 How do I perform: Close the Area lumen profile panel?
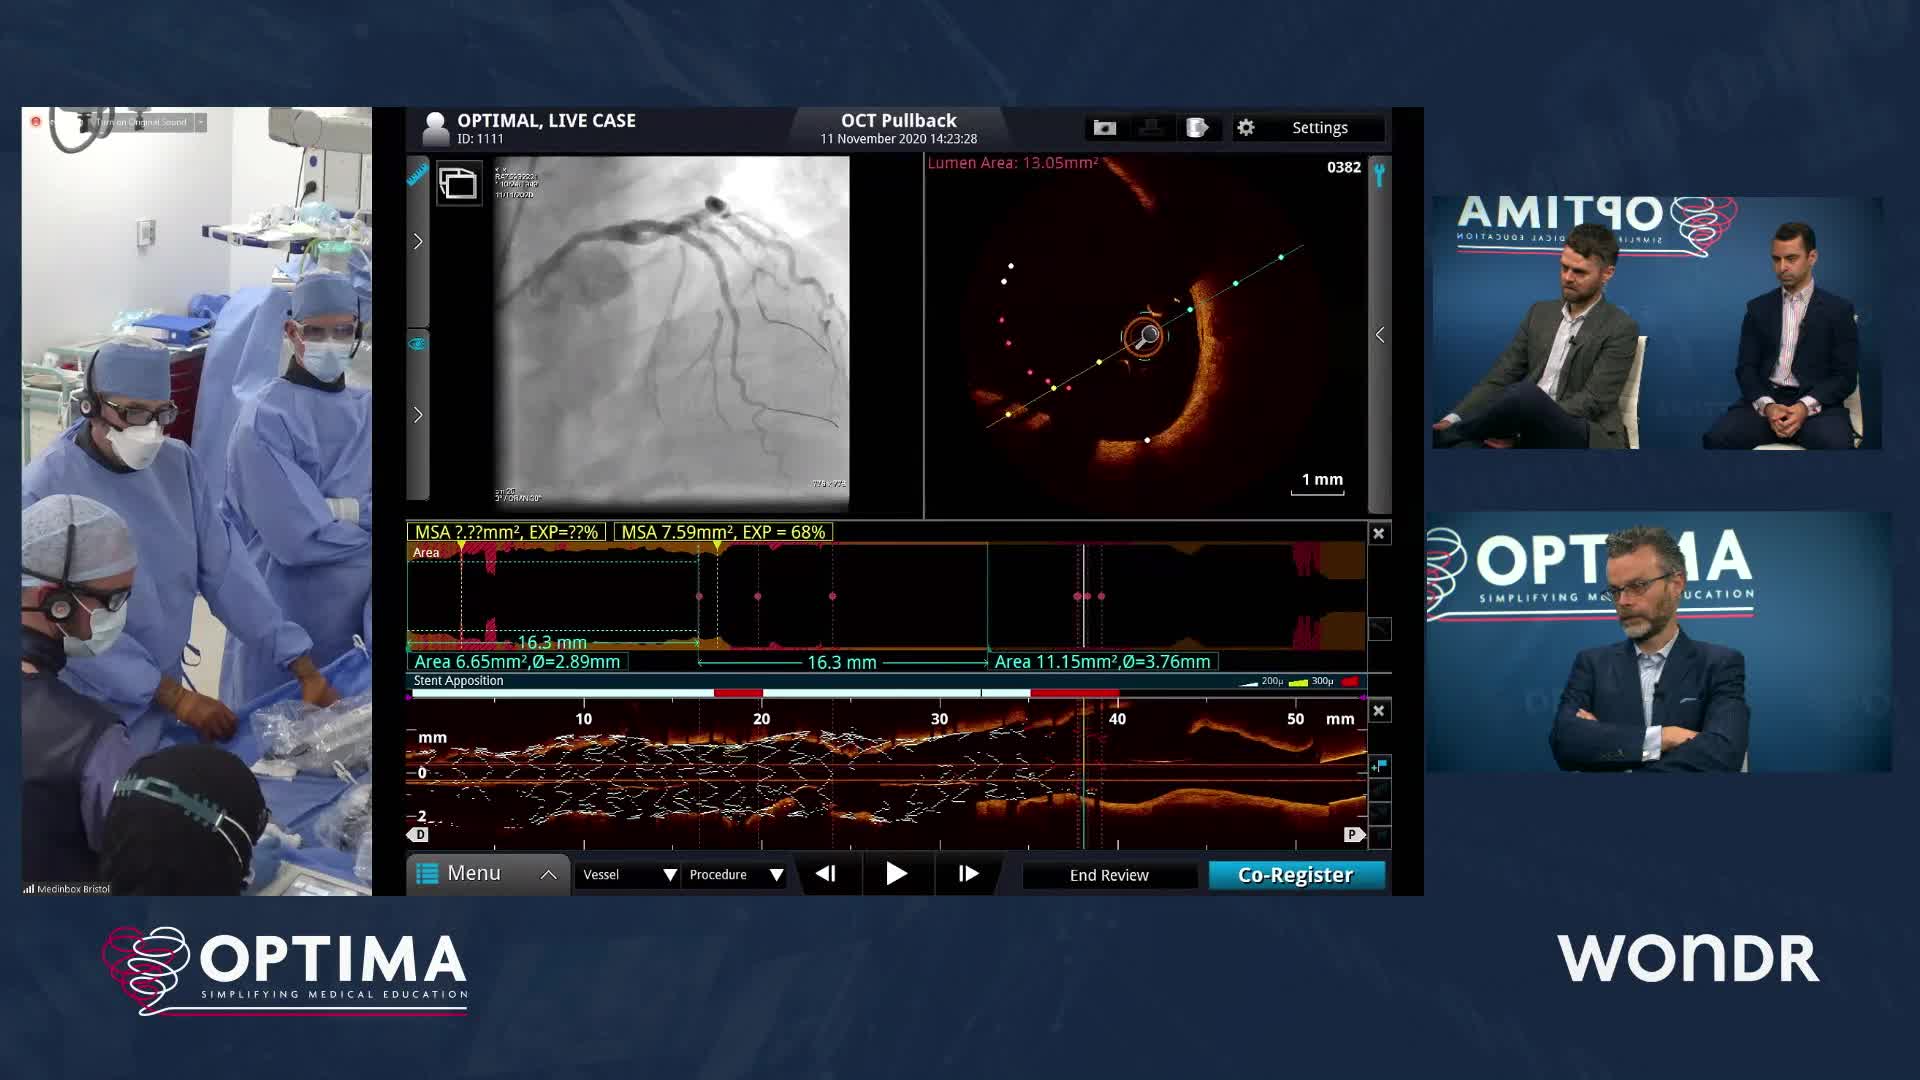pyautogui.click(x=1379, y=534)
